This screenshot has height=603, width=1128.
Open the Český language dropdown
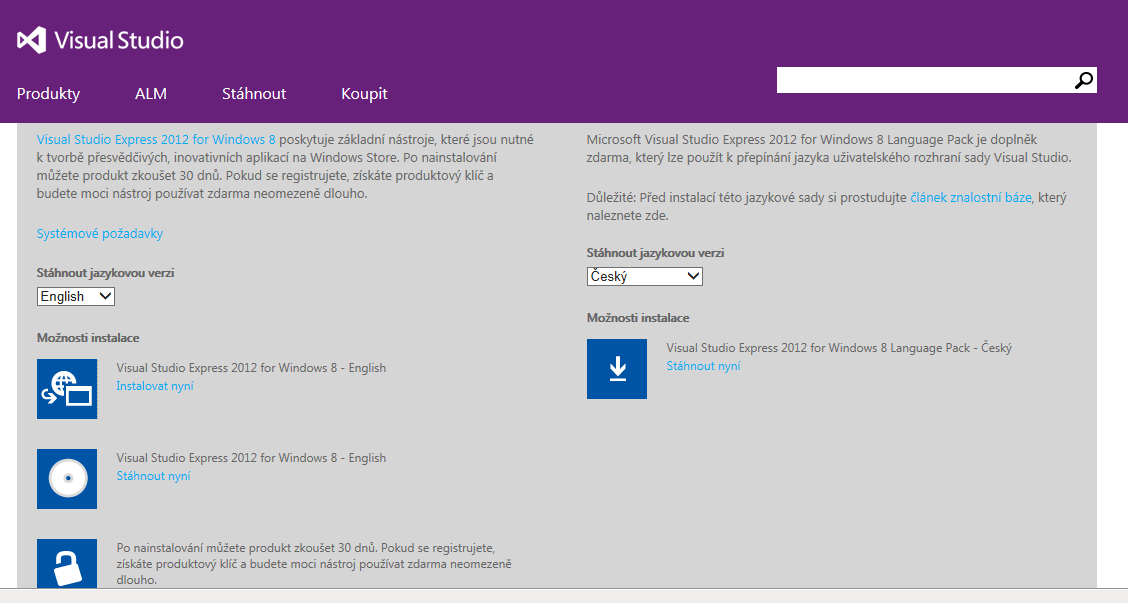(645, 276)
